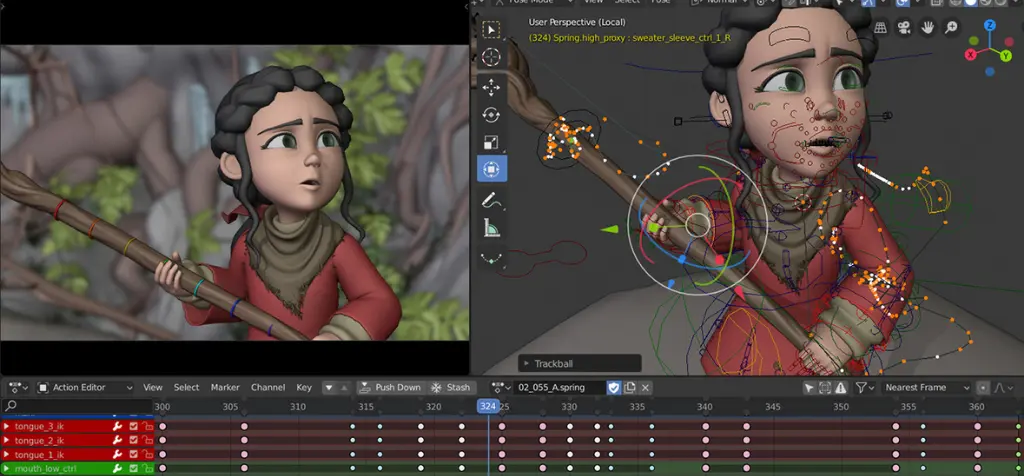Expand the tongue_3_ik channel group
The image size is (1024, 476).
pos(7,426)
